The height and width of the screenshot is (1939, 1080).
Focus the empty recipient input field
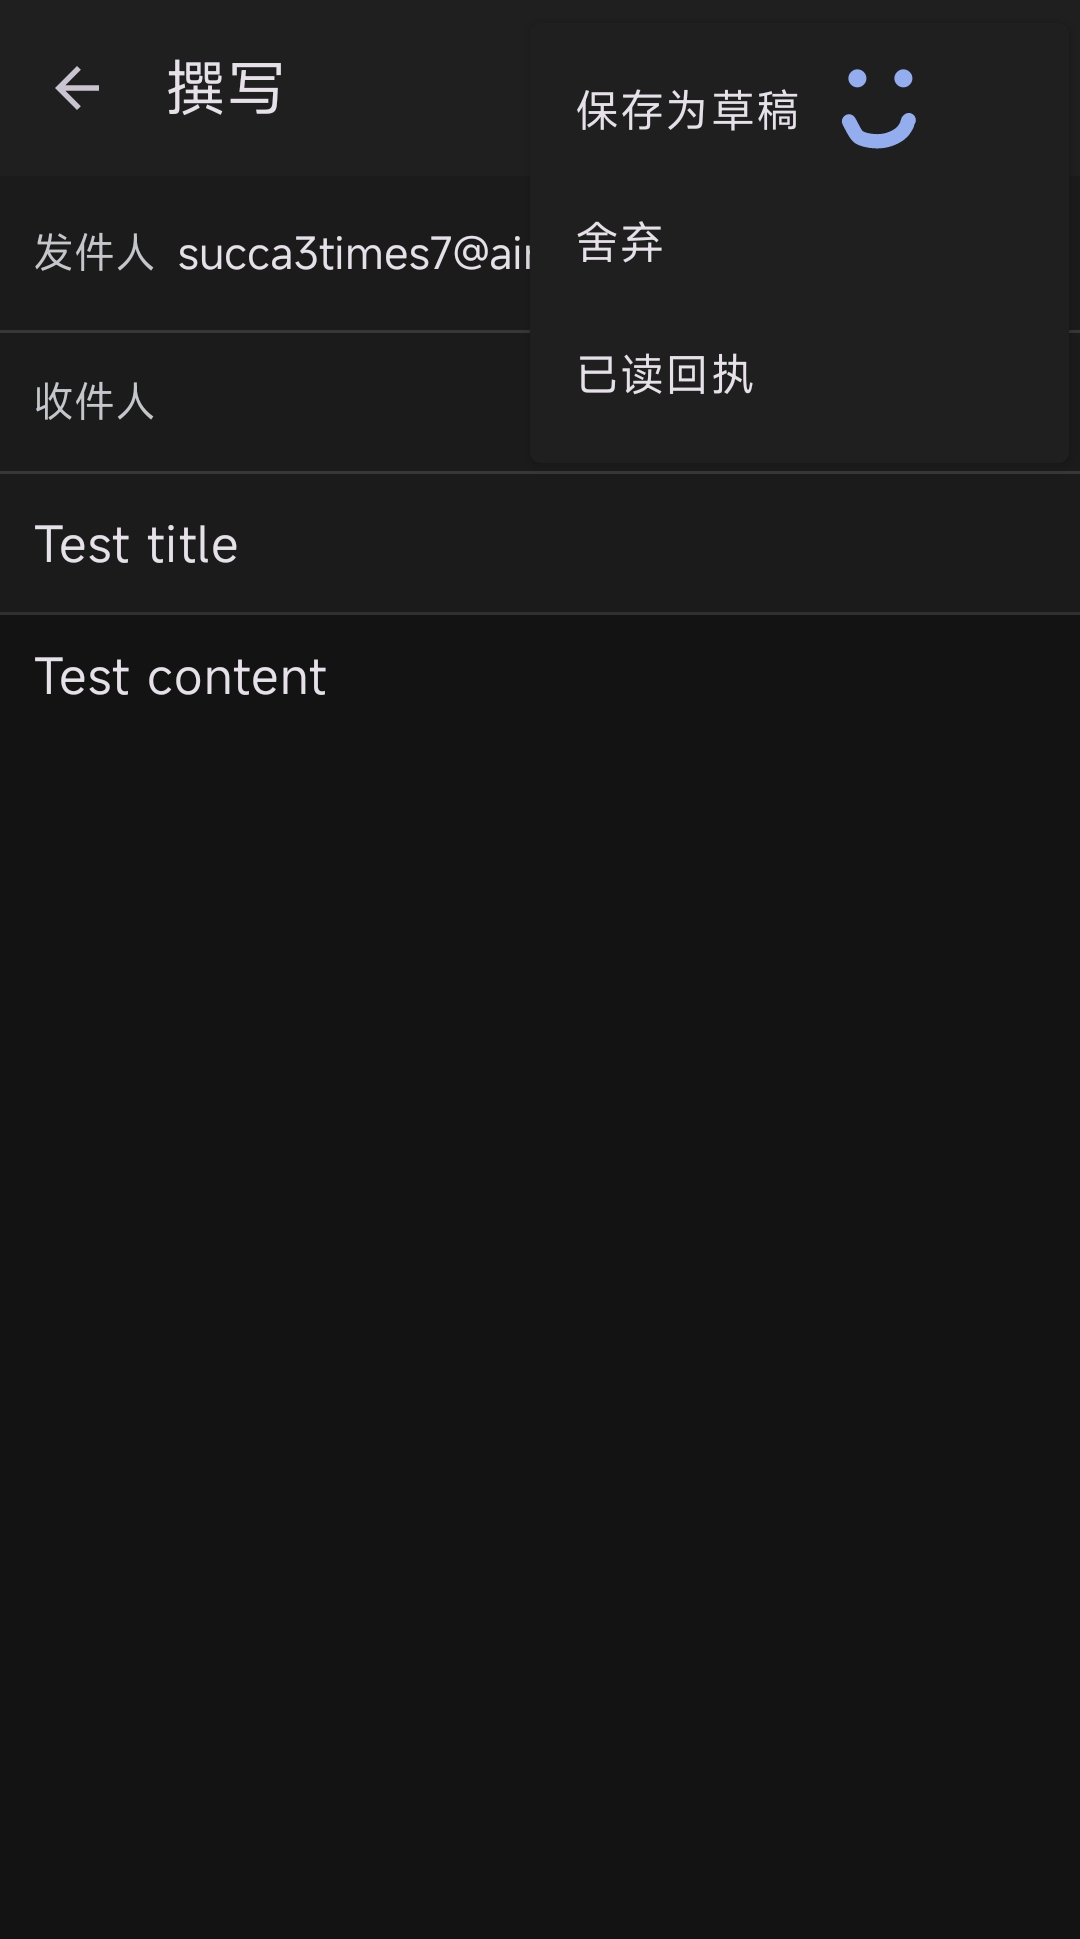(x=340, y=402)
